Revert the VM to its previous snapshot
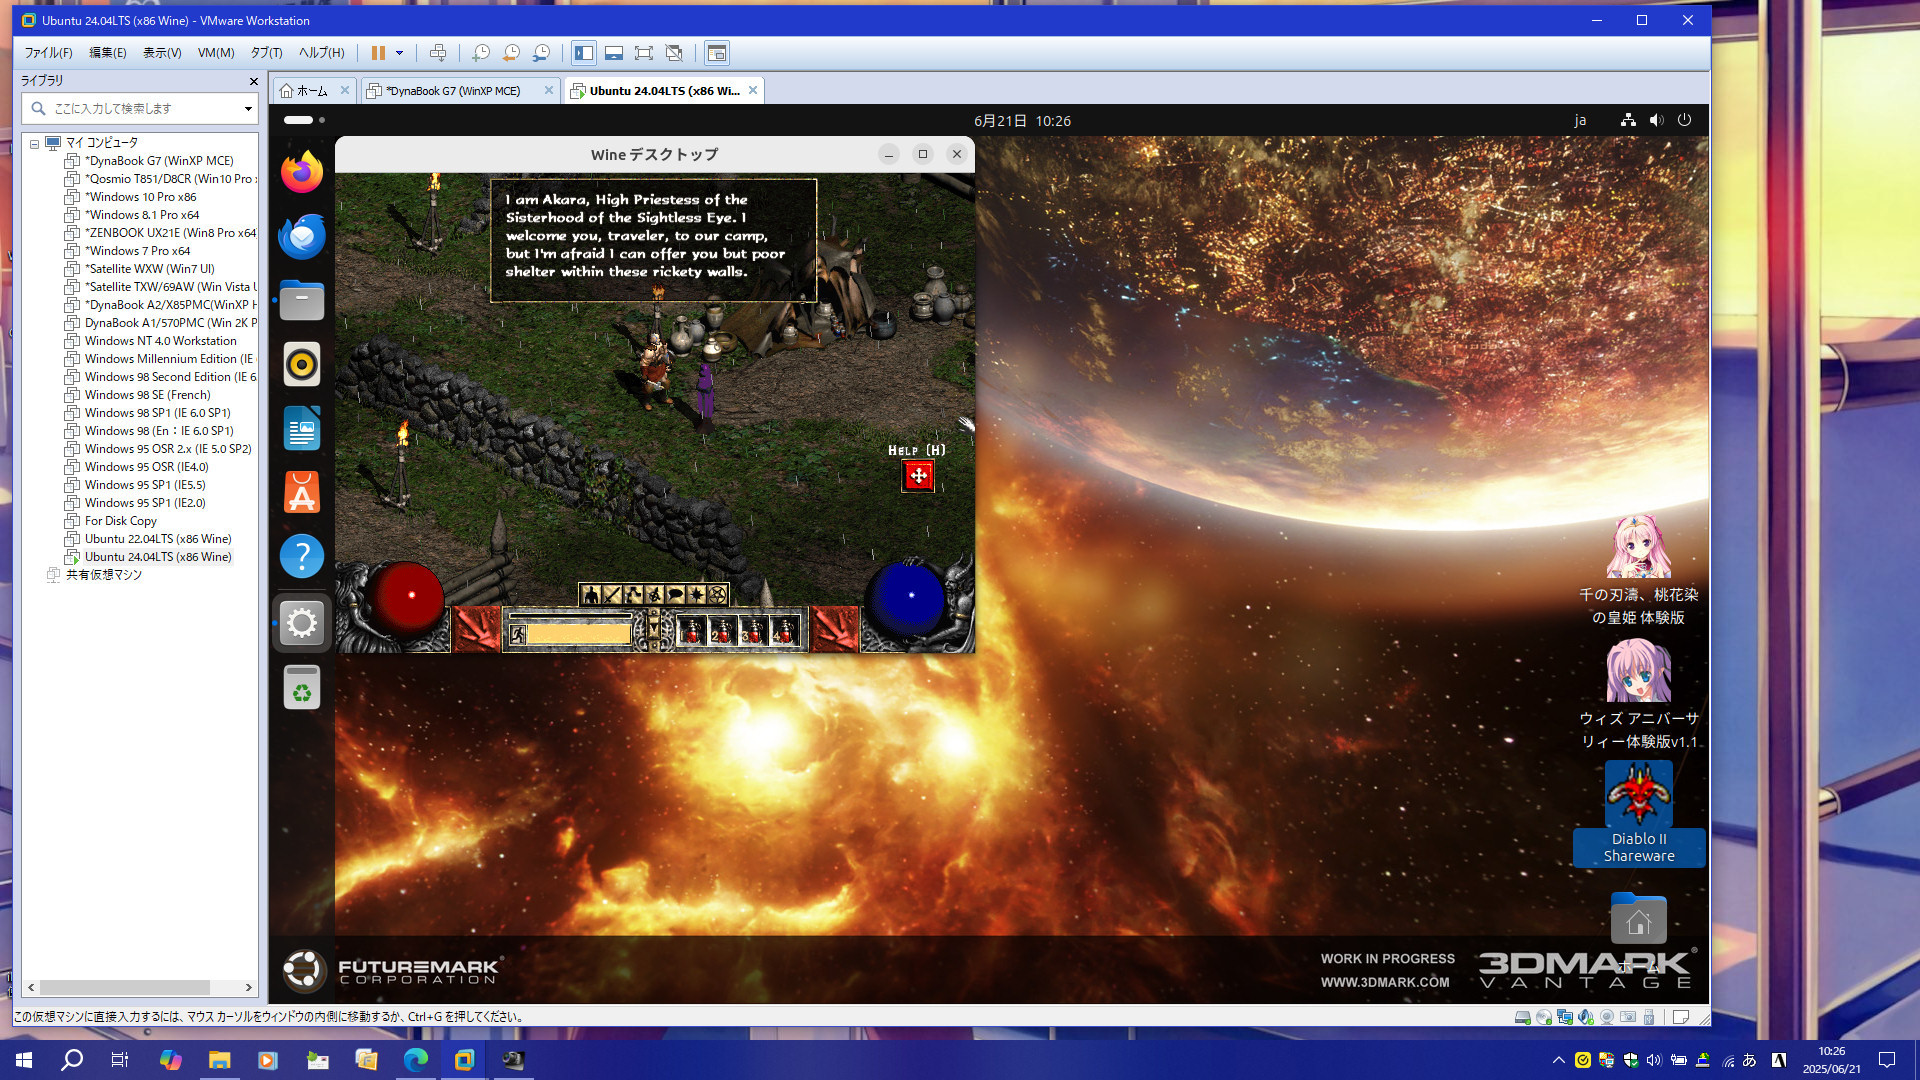The image size is (1920, 1080). (x=511, y=53)
